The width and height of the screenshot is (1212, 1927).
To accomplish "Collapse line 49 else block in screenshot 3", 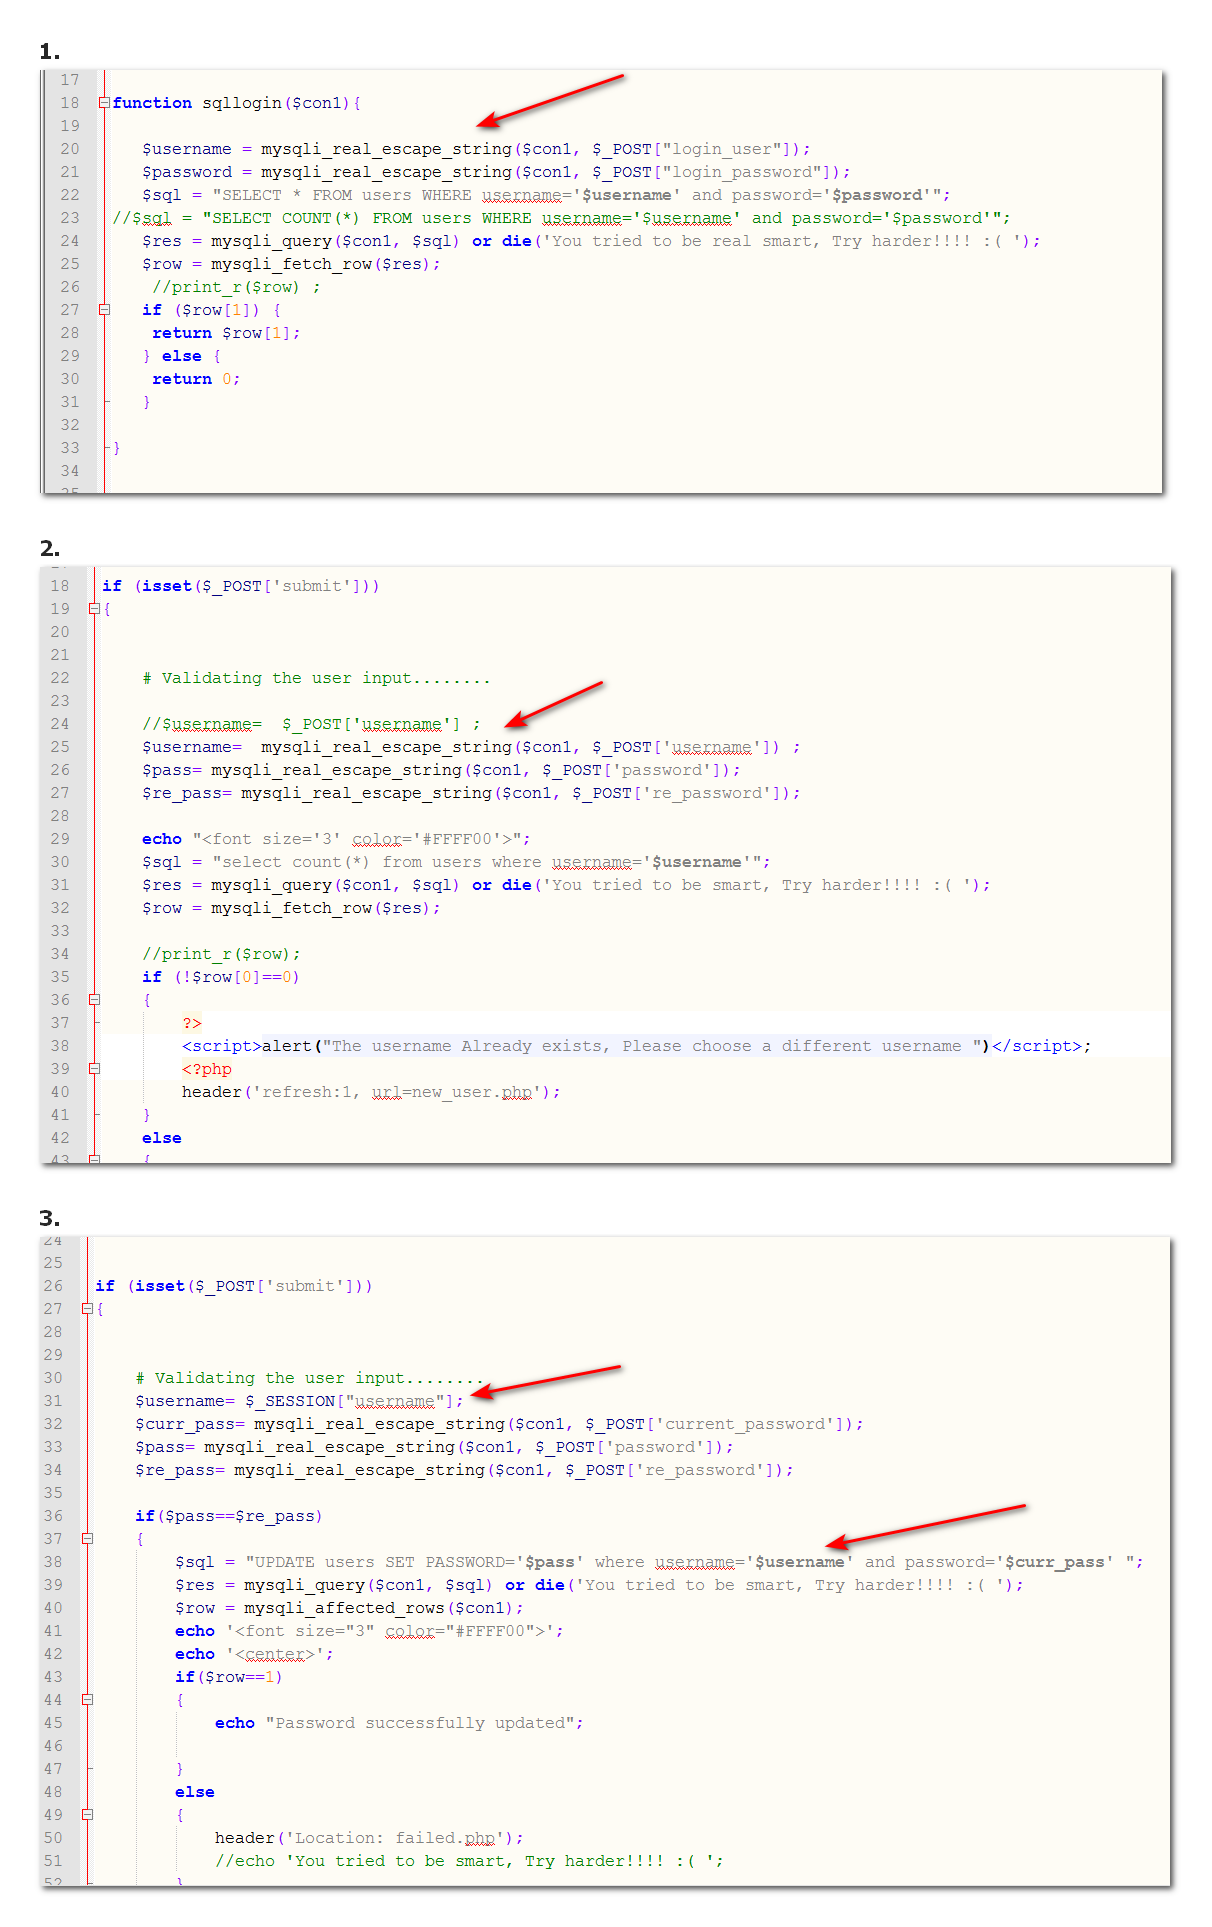I will tap(87, 1815).
